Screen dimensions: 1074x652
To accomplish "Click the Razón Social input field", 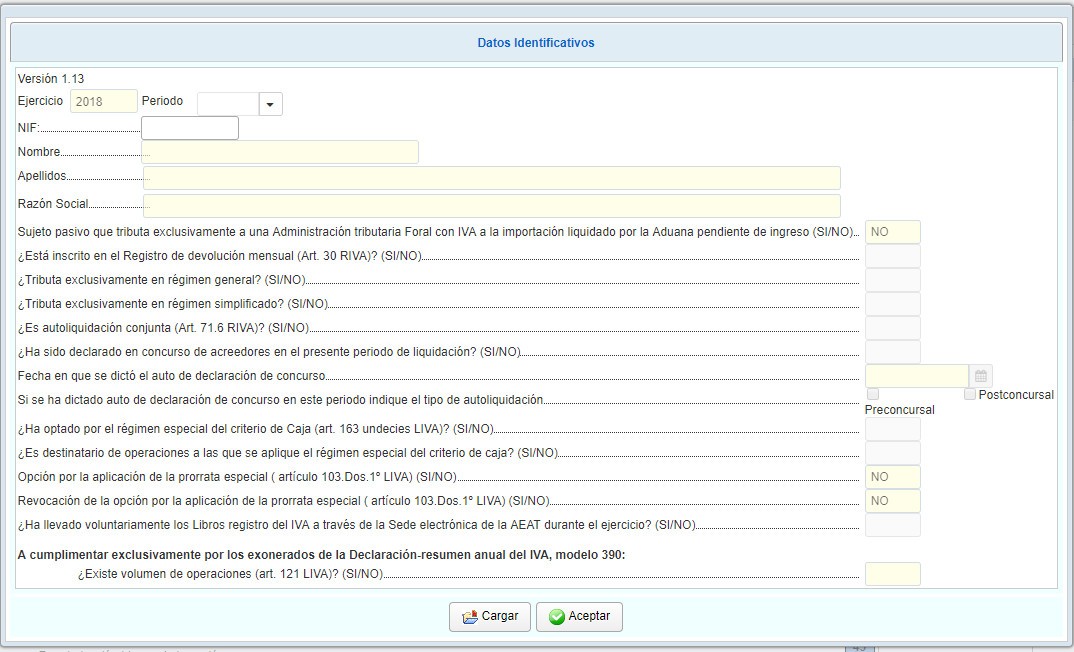I will tap(491, 206).
